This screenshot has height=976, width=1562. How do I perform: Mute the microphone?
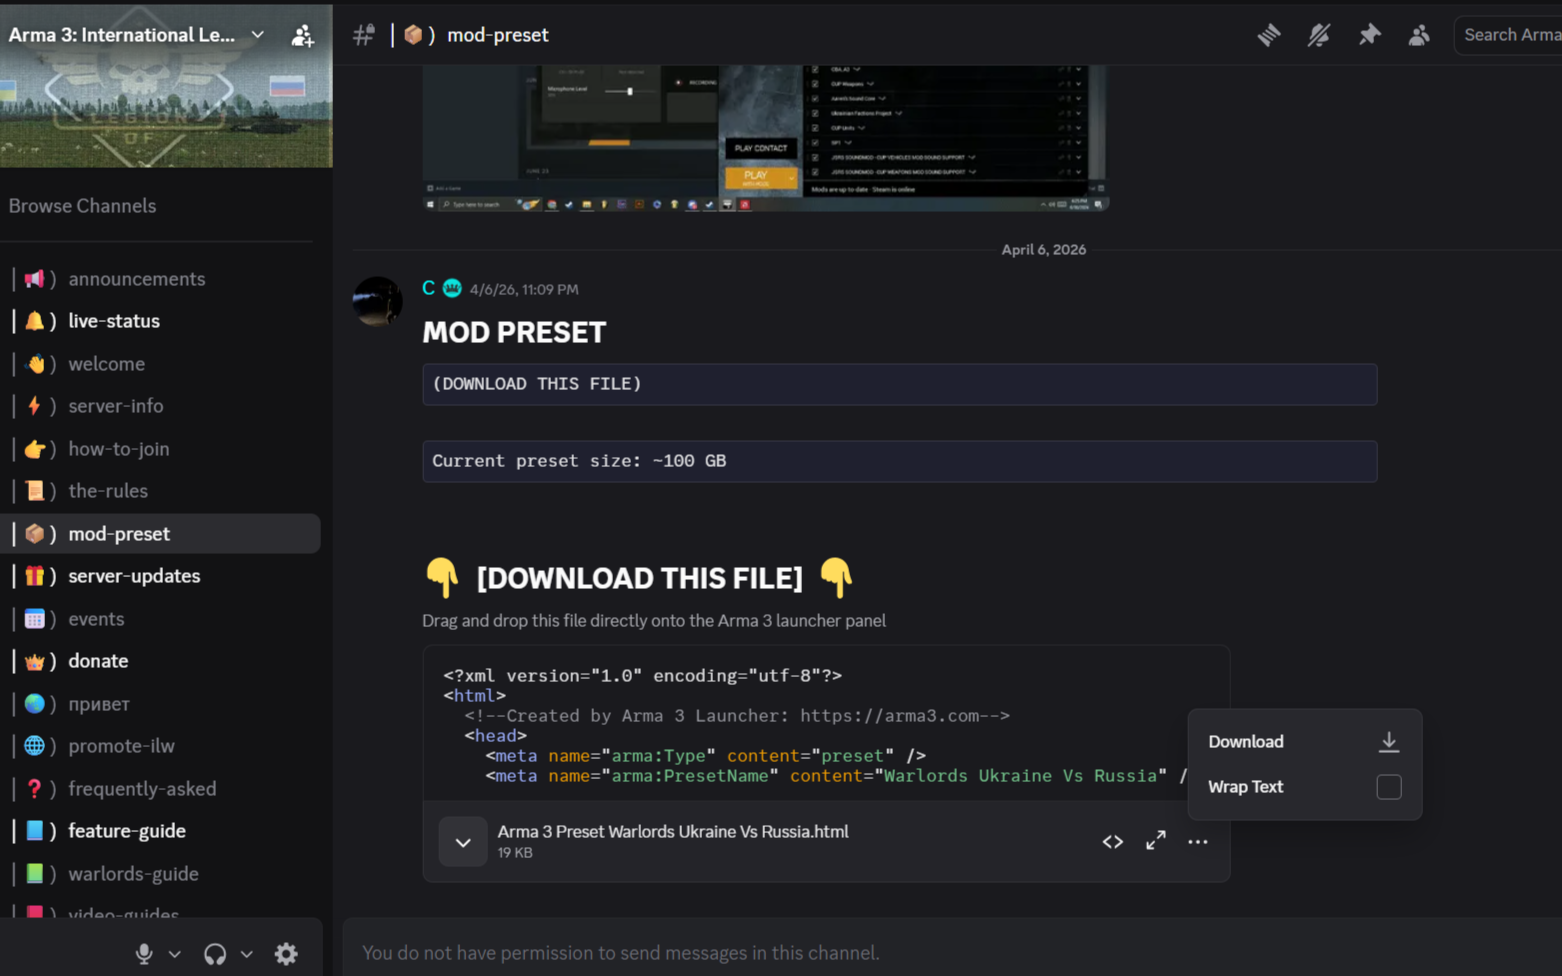click(x=144, y=954)
